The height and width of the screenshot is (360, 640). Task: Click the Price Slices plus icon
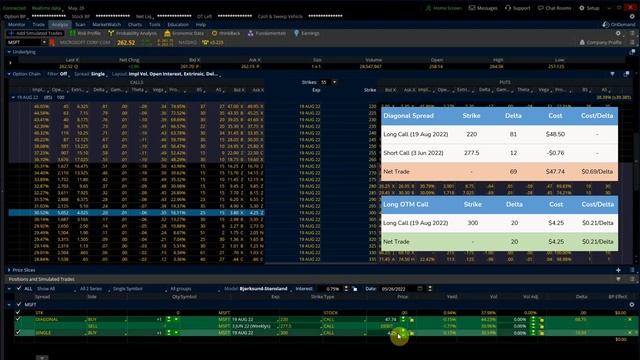618,270
